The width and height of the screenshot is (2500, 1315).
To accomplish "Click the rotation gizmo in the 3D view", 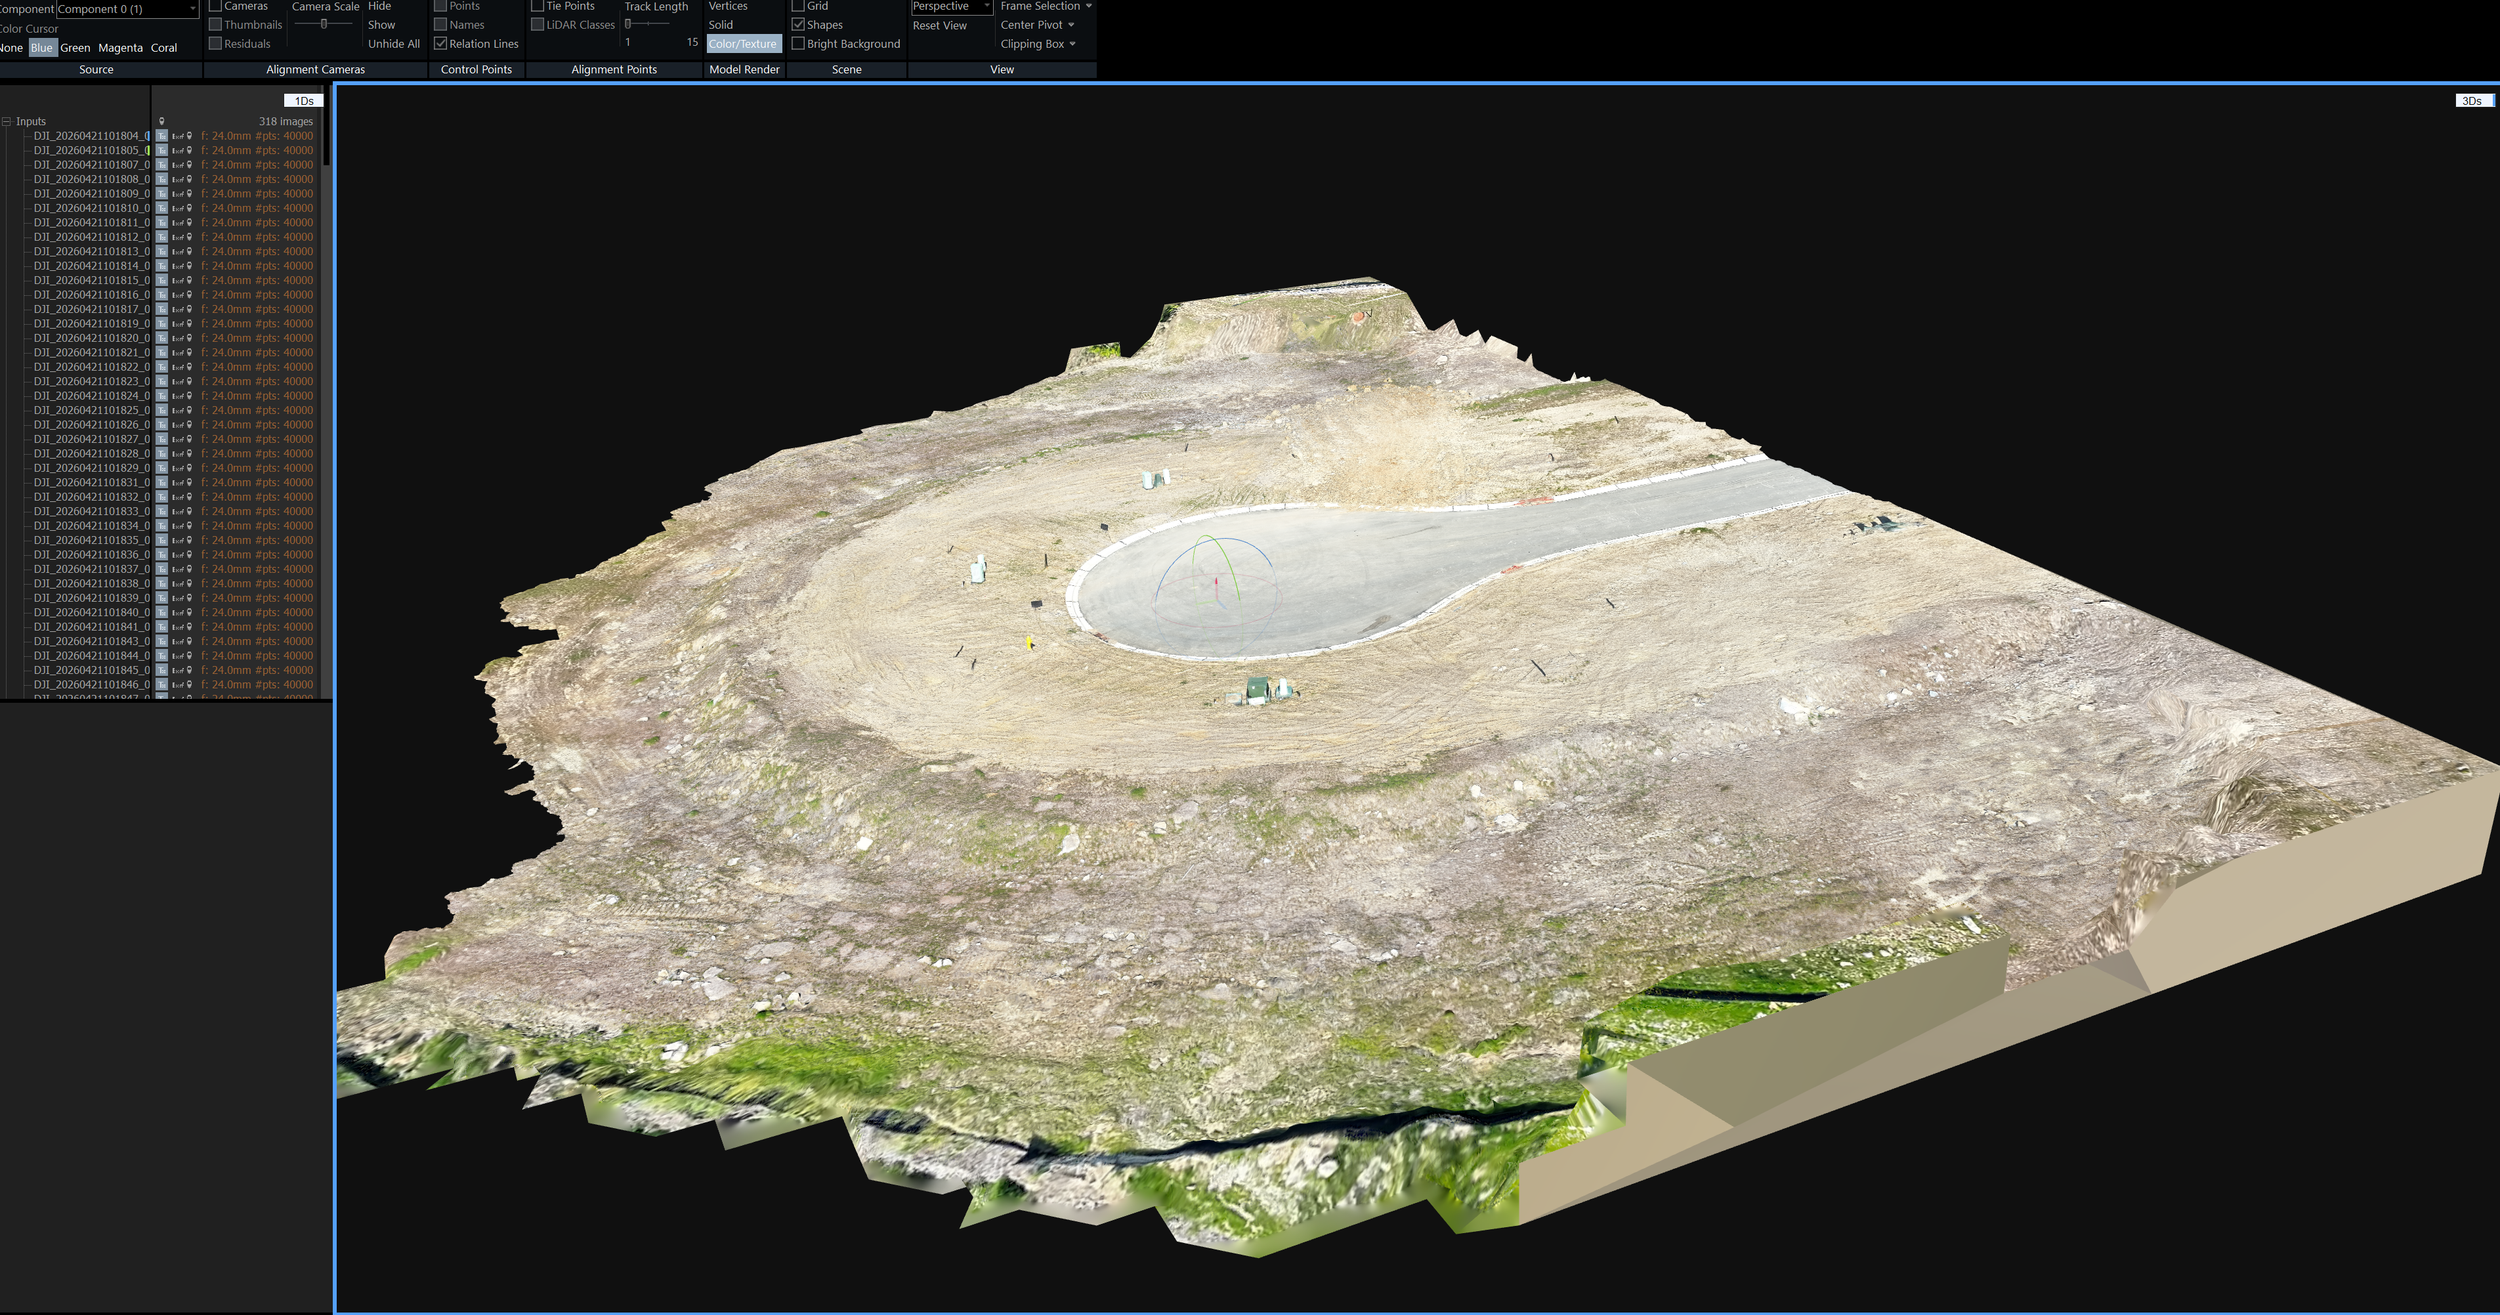I will coord(1216,588).
